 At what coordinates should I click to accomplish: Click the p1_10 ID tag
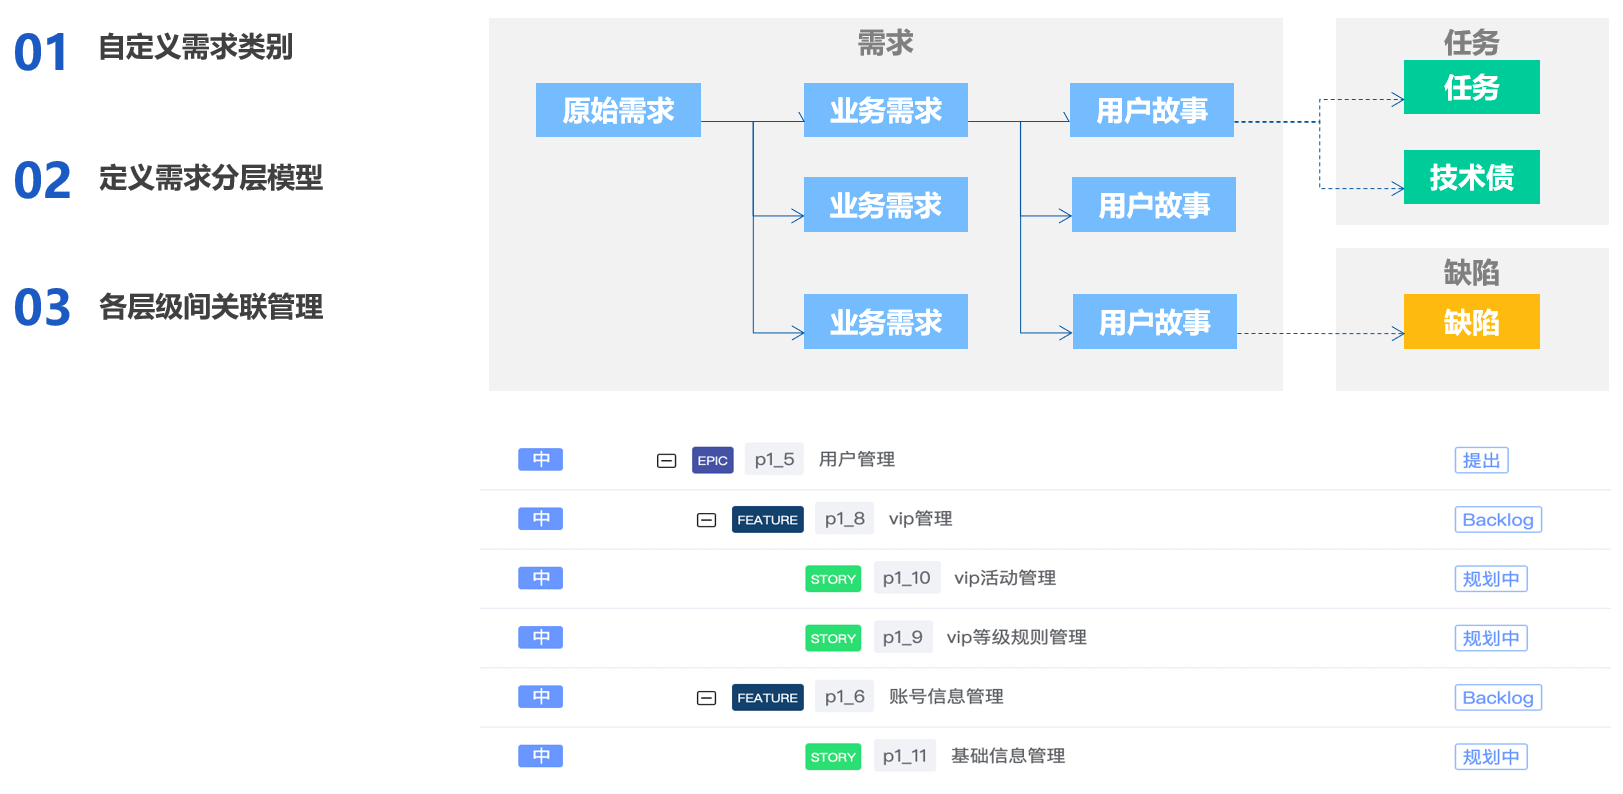tap(906, 578)
